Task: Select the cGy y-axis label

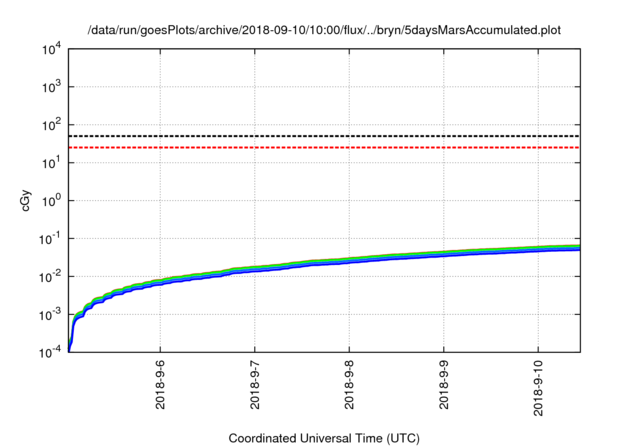Action: click(x=26, y=200)
